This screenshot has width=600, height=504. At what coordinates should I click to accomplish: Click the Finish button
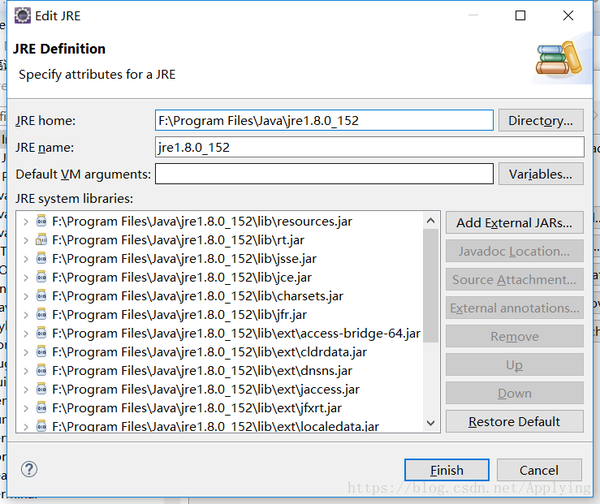click(x=447, y=470)
